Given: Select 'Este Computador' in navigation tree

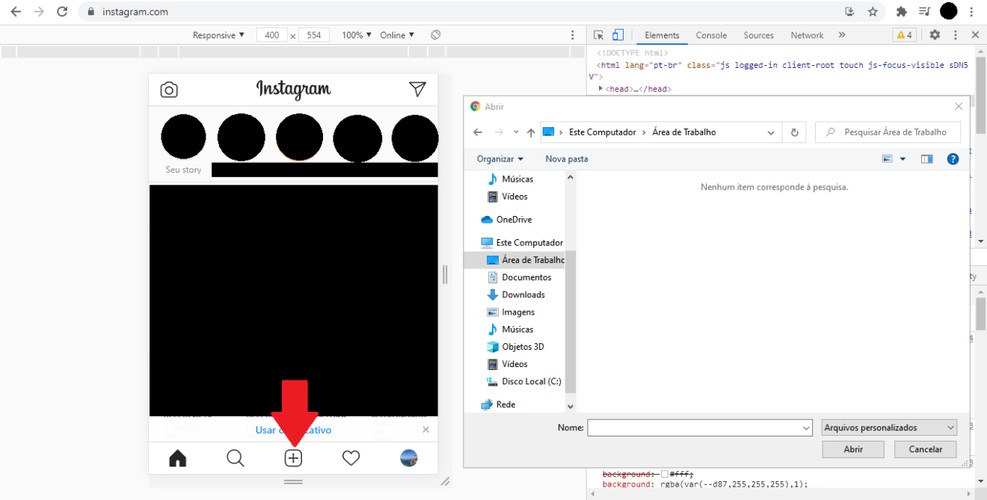Looking at the screenshot, I should click(x=522, y=242).
